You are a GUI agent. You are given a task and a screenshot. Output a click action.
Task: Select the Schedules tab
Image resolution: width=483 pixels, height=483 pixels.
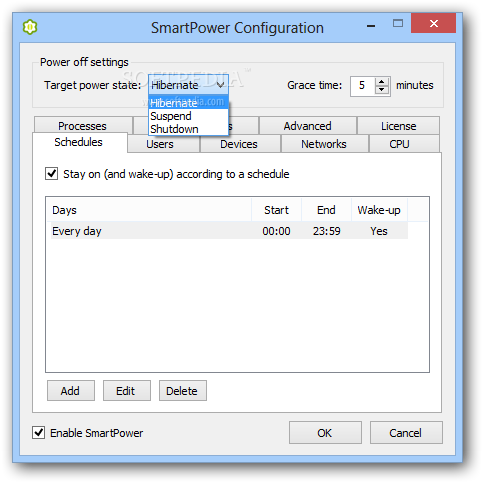pyautogui.click(x=79, y=142)
